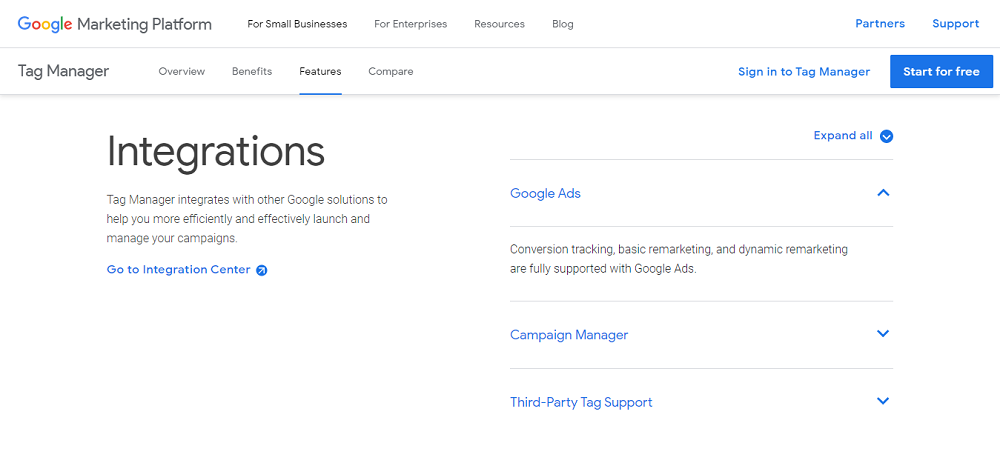Image resolution: width=1000 pixels, height=463 pixels.
Task: Select the Features tab
Action: coord(320,72)
